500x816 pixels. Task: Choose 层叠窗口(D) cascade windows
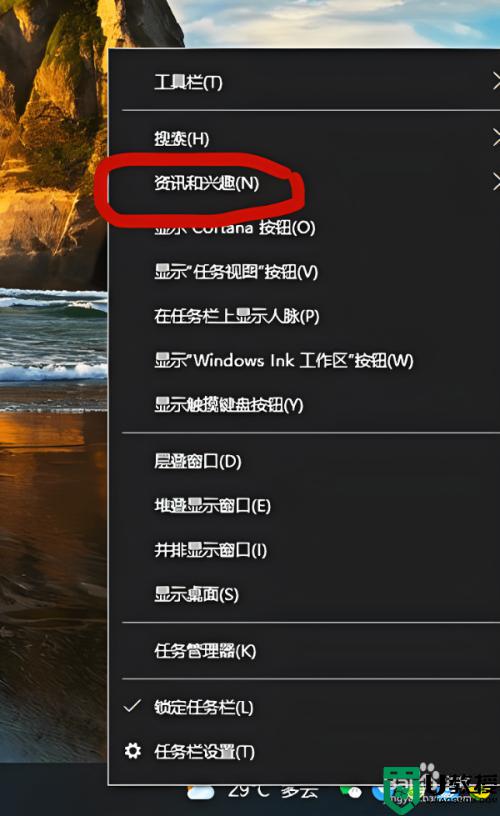pos(304,461)
